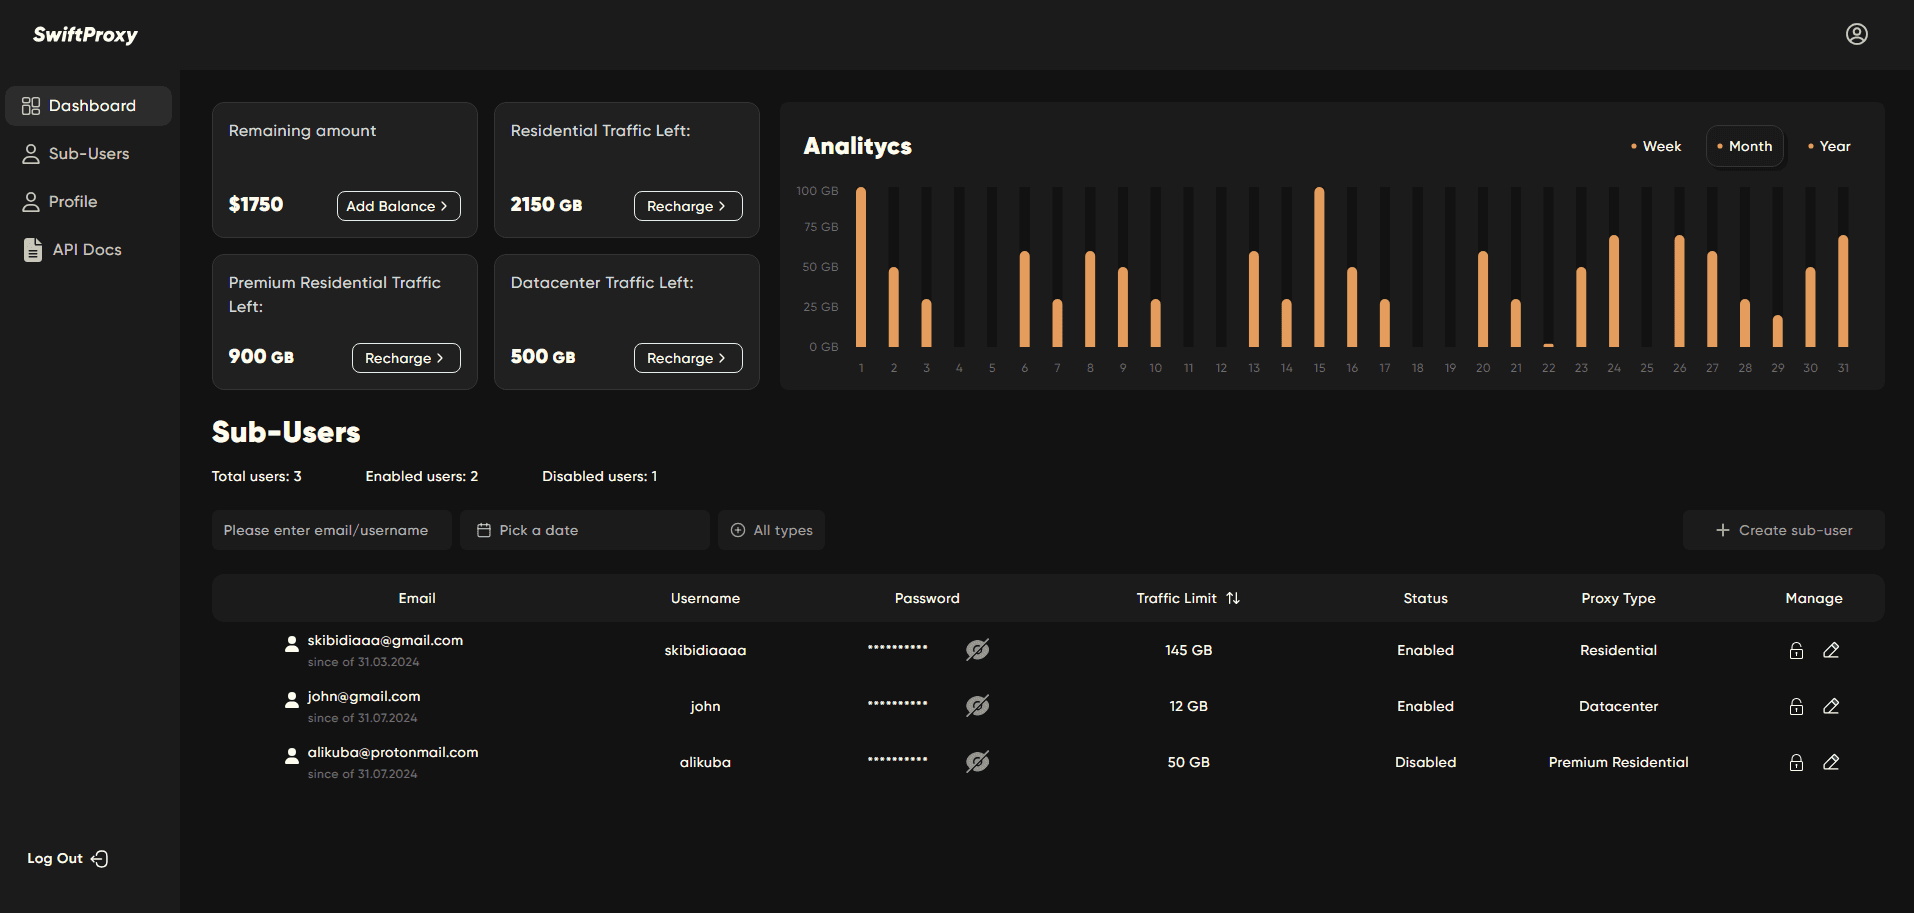Screen dimensions: 1914x913
Task: Click the Profile person icon in sidebar
Action: pos(31,202)
